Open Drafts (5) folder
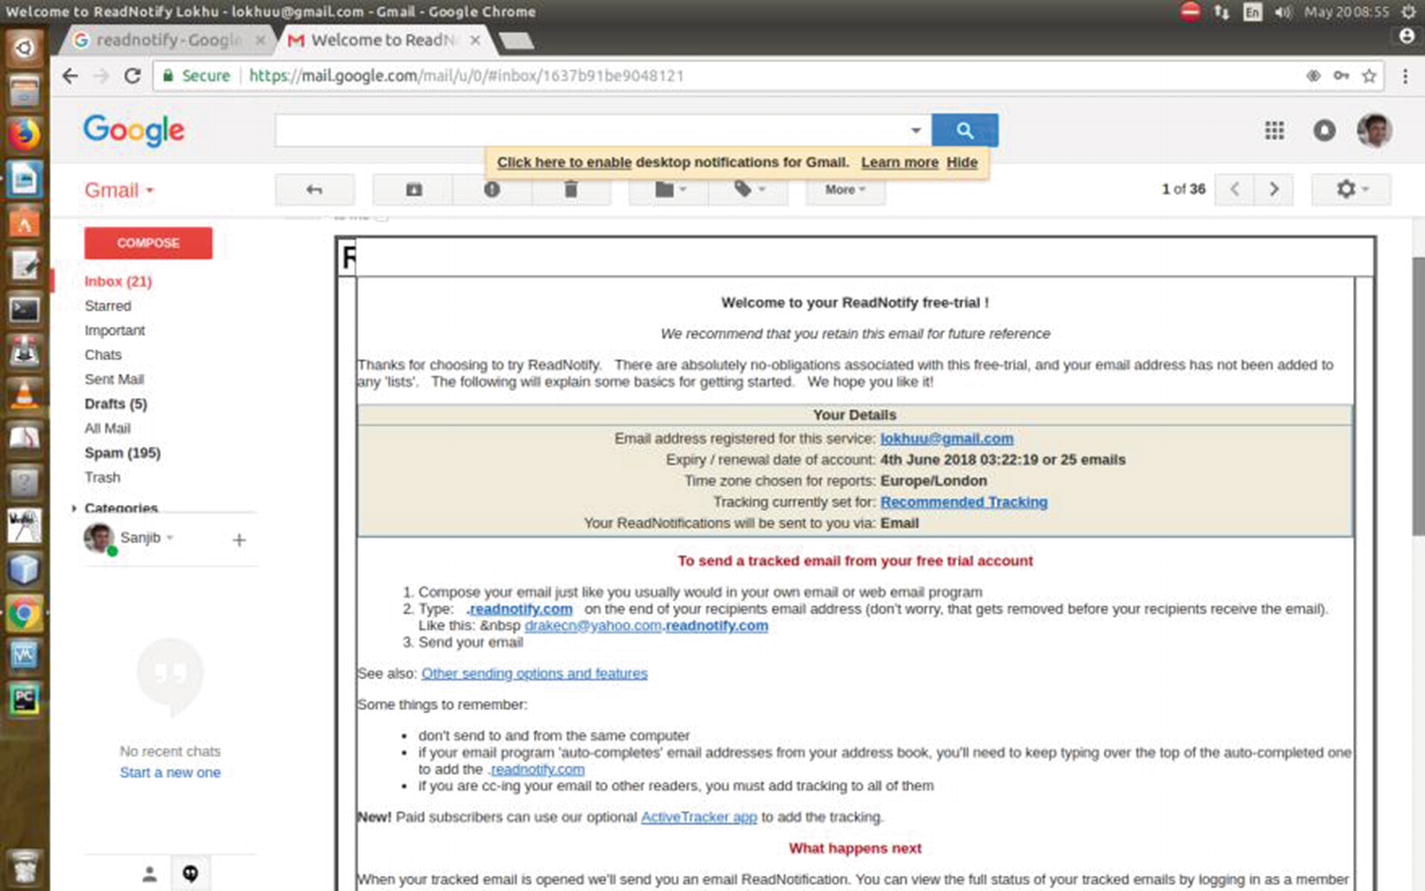The width and height of the screenshot is (1425, 891). pyautogui.click(x=116, y=404)
